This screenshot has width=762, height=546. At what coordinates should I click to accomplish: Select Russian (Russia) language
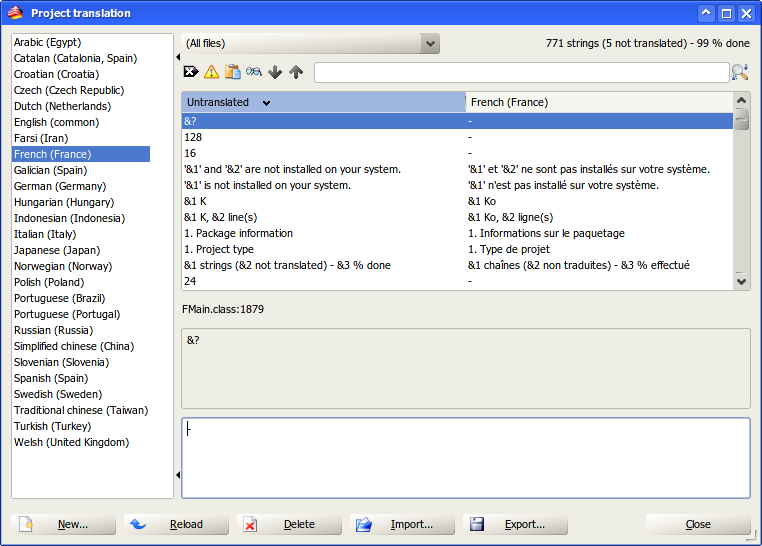53,331
